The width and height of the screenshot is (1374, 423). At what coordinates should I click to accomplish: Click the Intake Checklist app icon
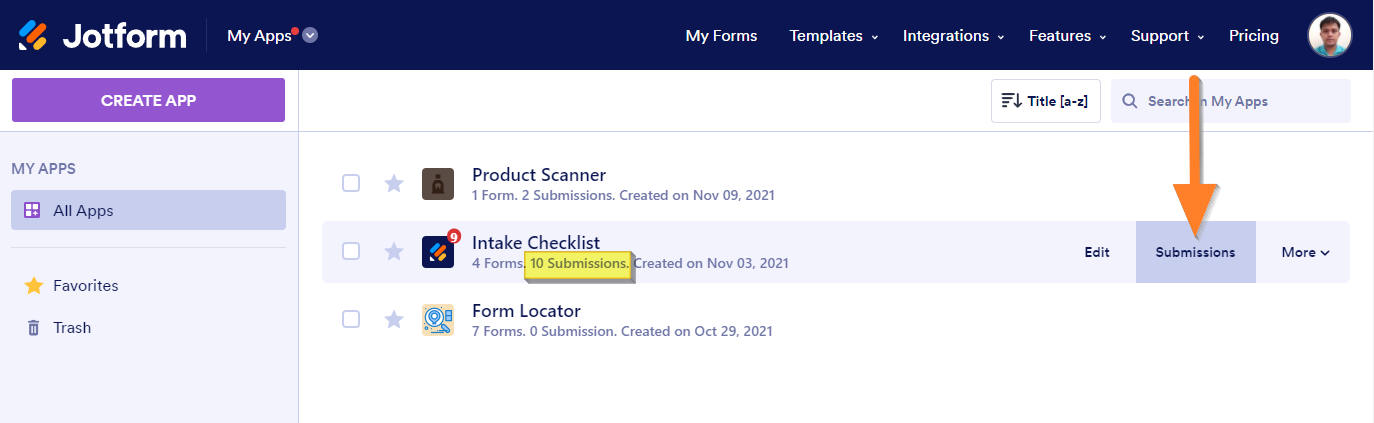pyautogui.click(x=438, y=252)
